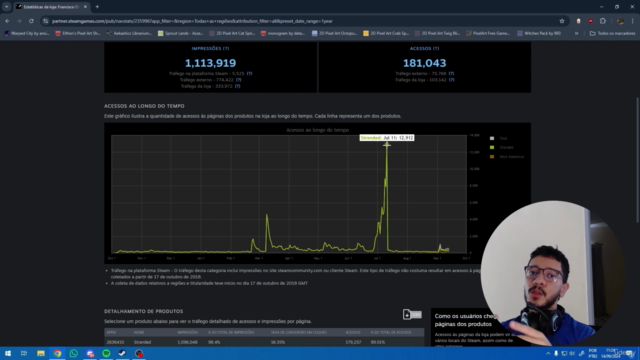Open File Explorer from the taskbar

41,353
